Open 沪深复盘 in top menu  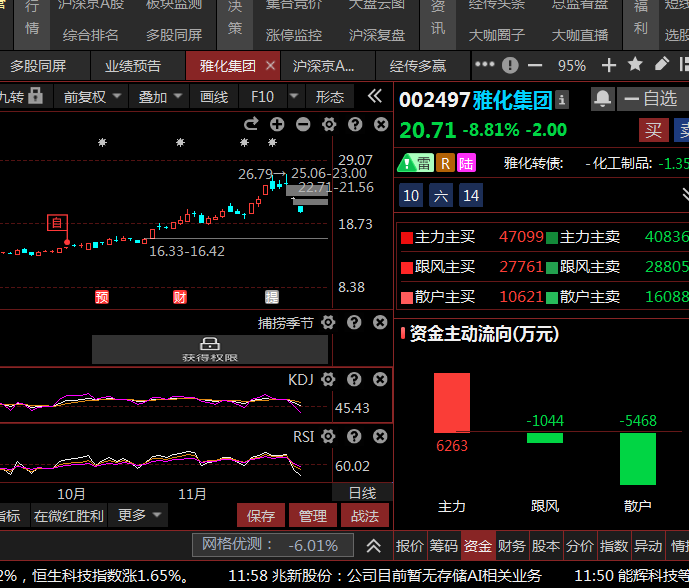tap(377, 35)
